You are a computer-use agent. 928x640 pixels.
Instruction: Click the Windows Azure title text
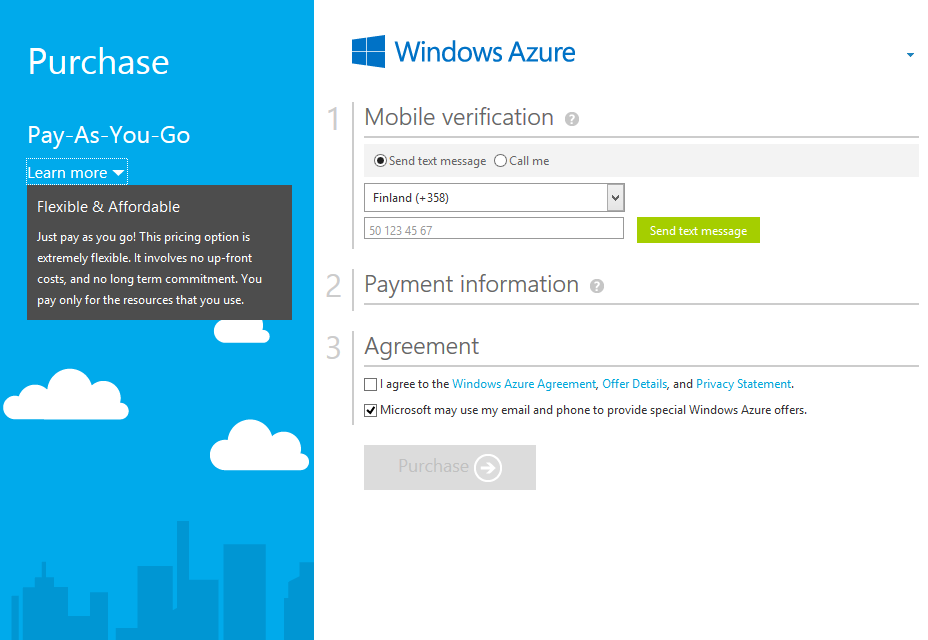click(x=485, y=52)
